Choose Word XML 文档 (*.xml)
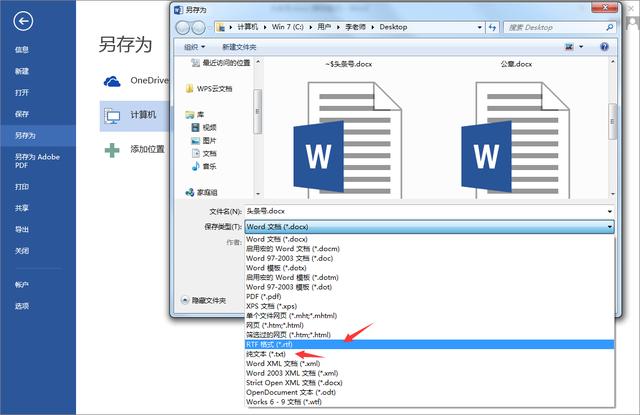 click(430, 363)
